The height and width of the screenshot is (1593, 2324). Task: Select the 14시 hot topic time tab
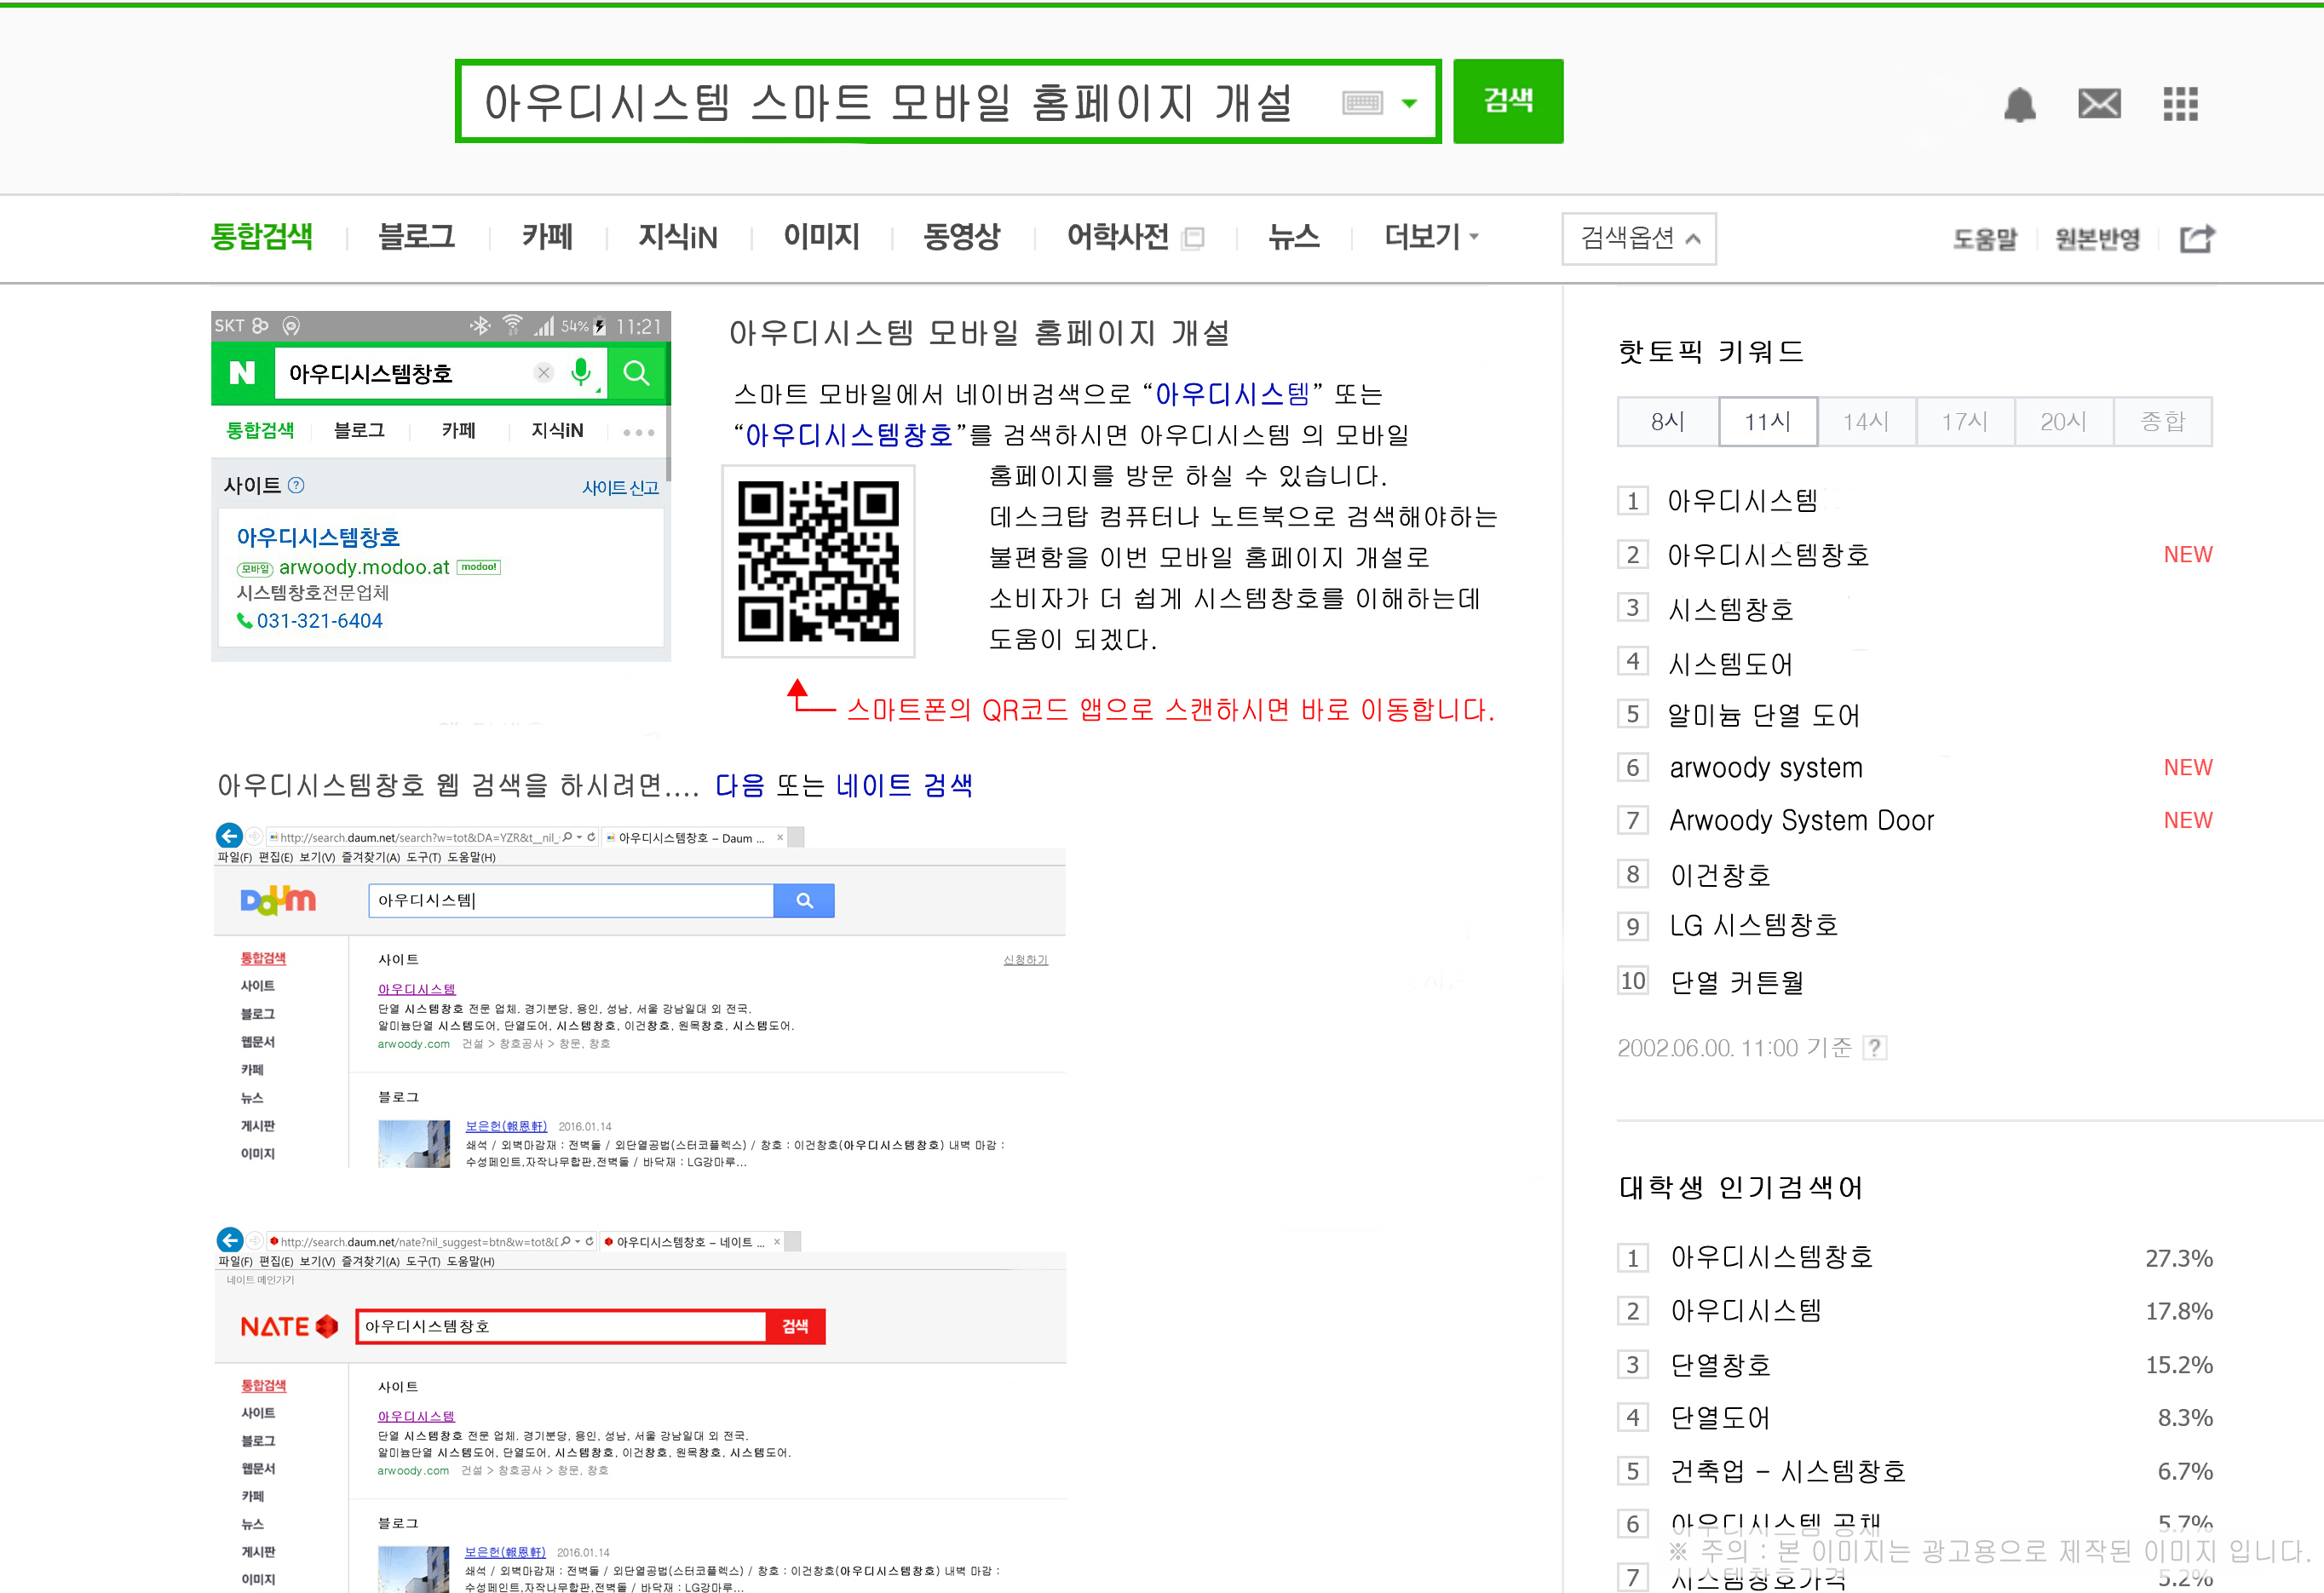[x=1866, y=421]
